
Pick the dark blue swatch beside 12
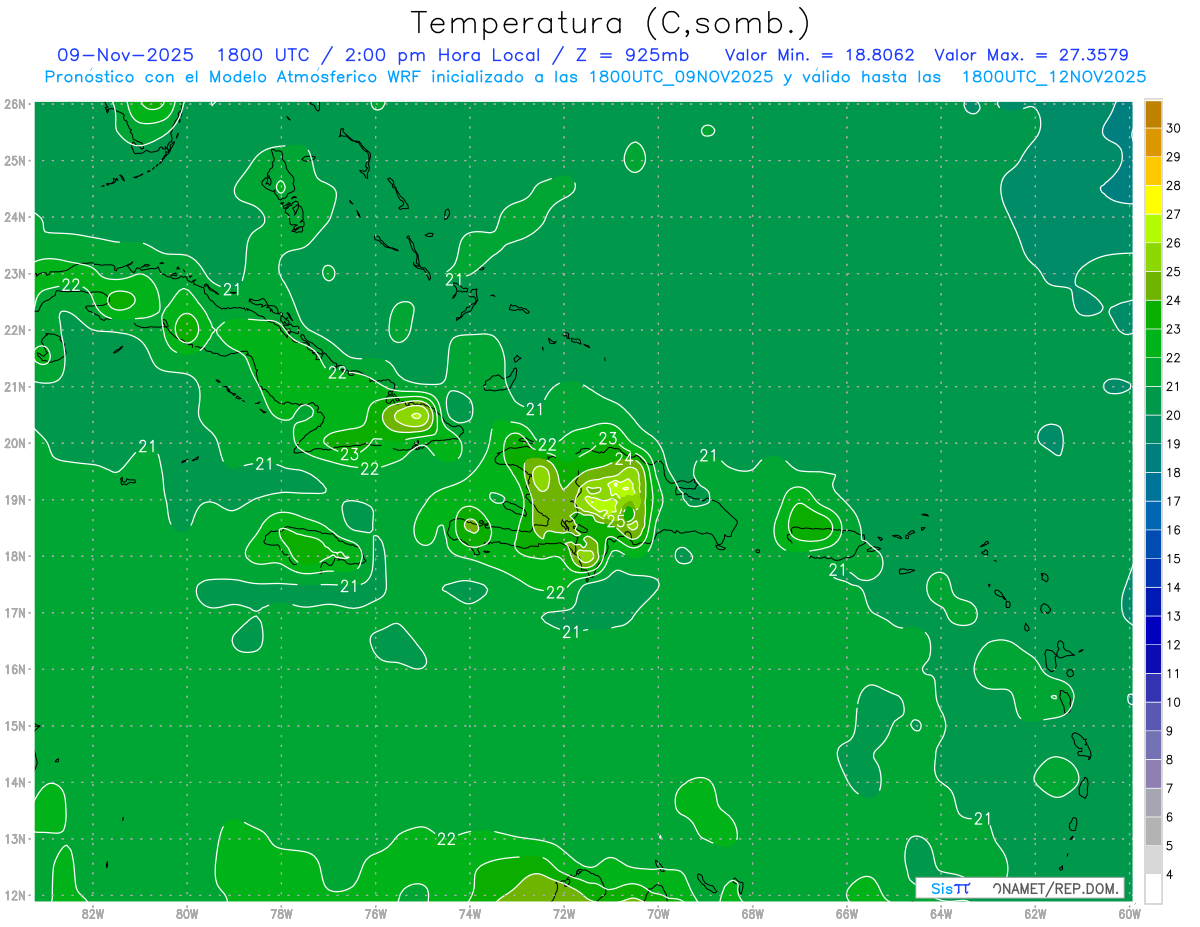pyautogui.click(x=1153, y=630)
